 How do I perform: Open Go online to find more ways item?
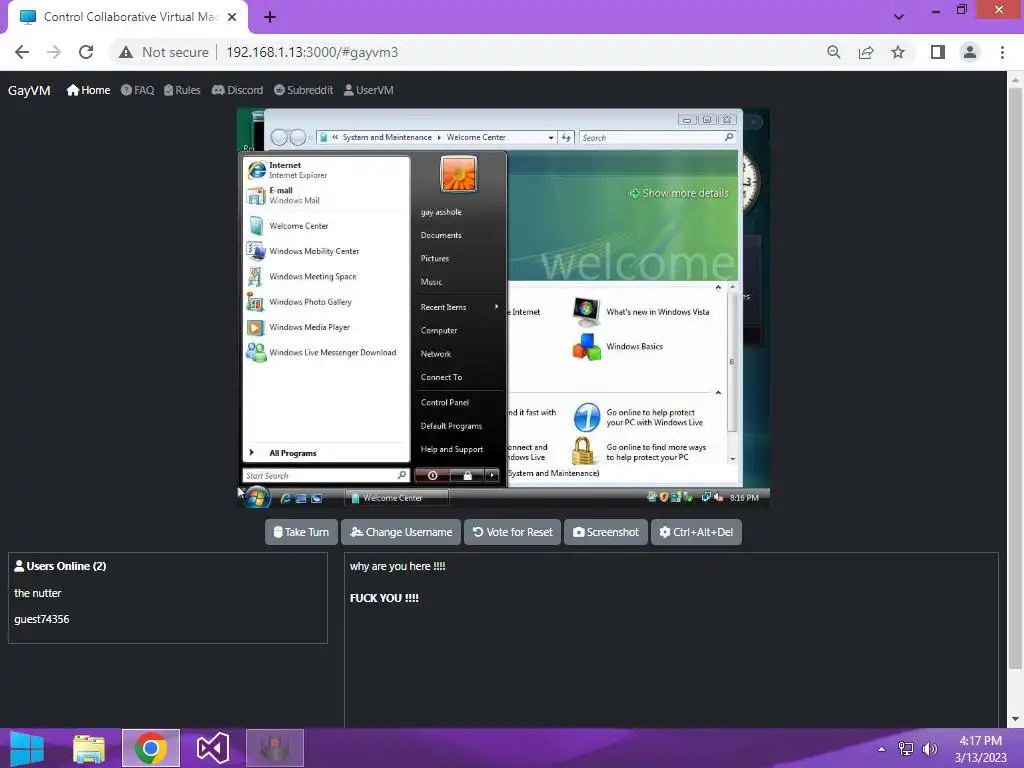click(x=640, y=452)
